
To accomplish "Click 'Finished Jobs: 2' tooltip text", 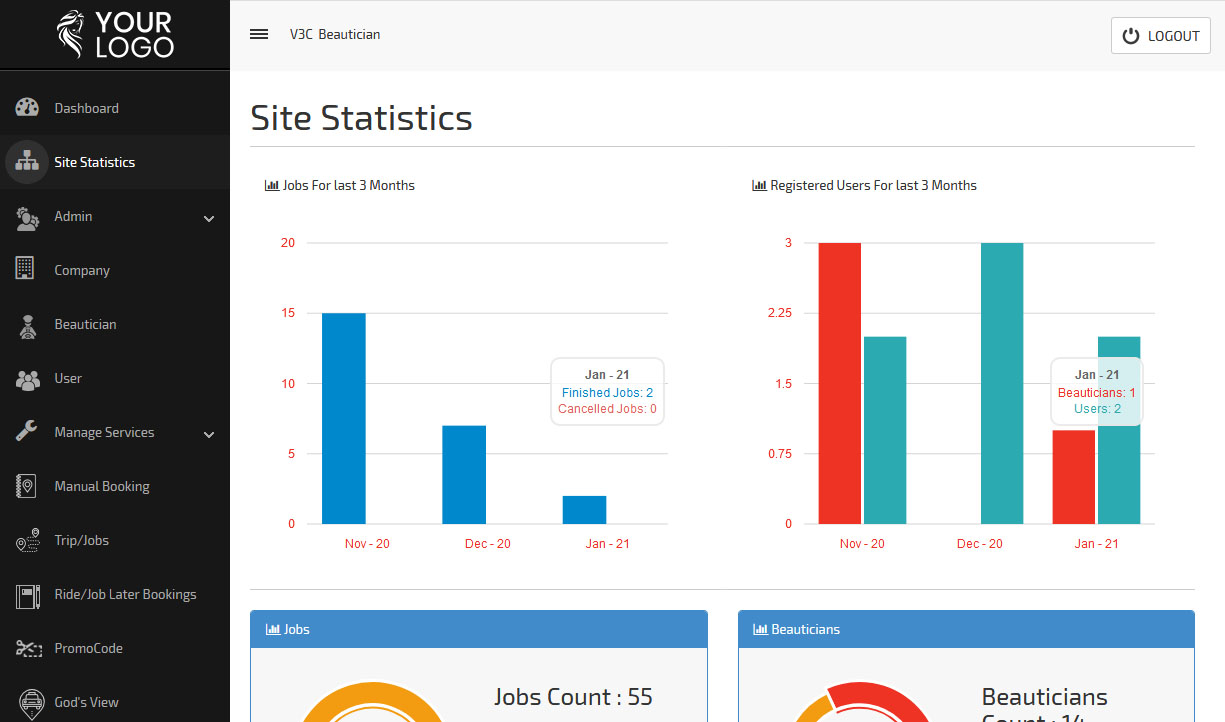I will point(607,393).
